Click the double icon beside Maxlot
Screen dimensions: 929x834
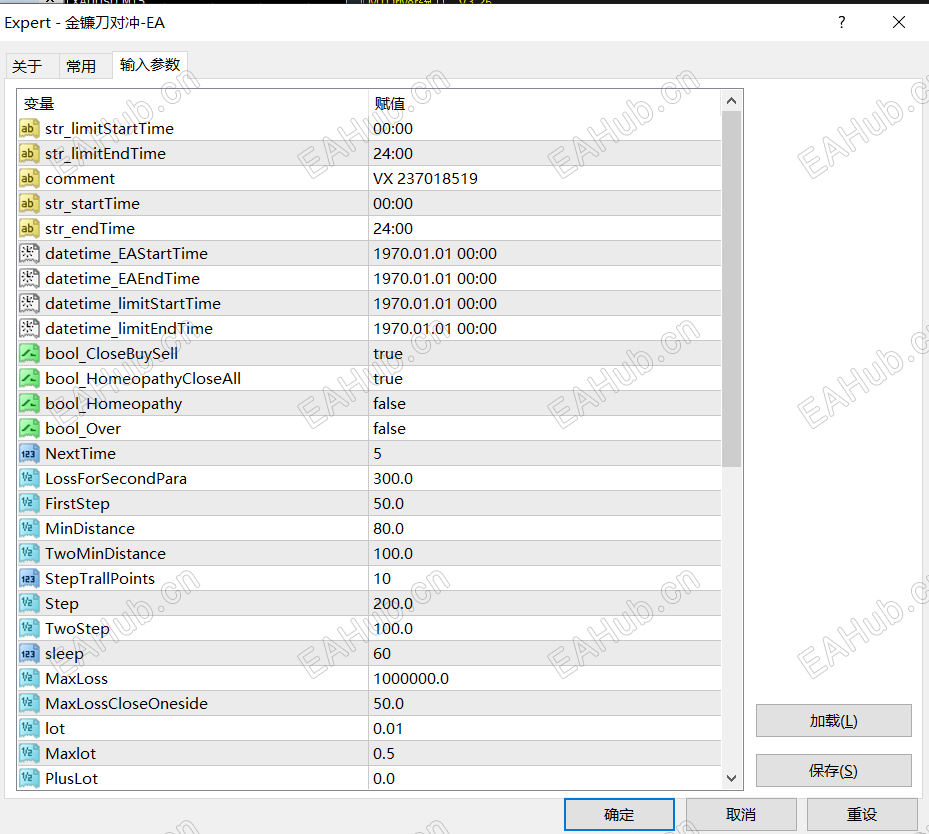pos(28,753)
